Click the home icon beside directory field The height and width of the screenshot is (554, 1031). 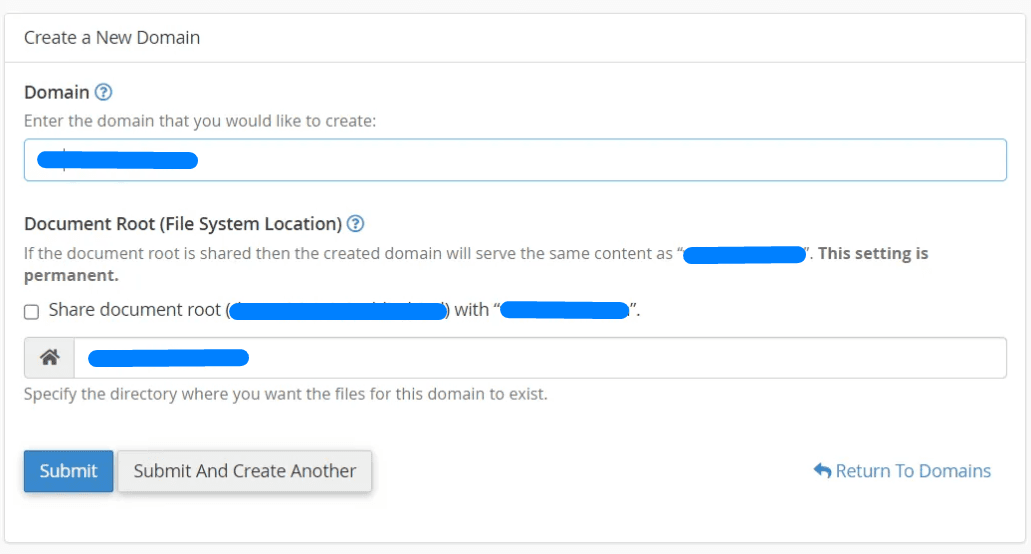pyautogui.click(x=49, y=358)
